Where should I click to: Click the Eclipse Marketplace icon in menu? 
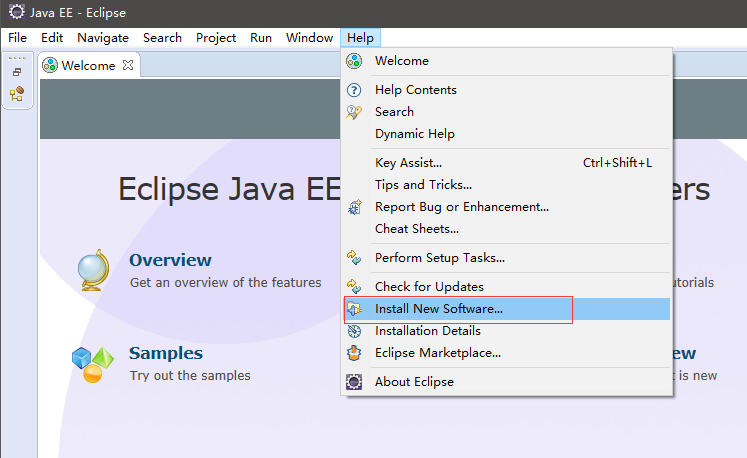354,353
